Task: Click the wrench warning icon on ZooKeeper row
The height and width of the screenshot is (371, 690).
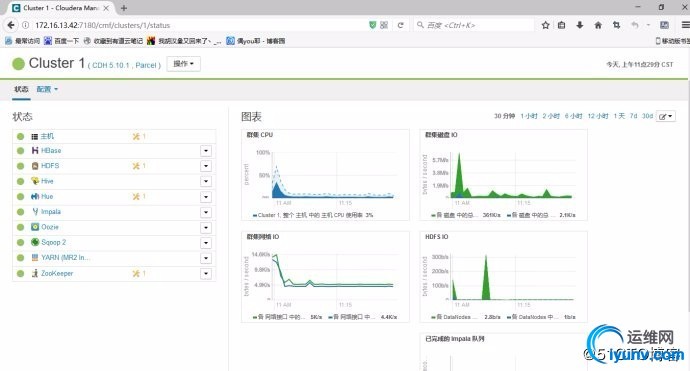Action: (x=136, y=273)
